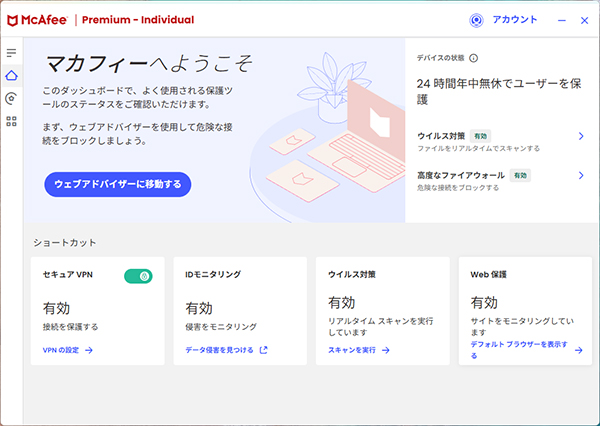This screenshot has height=426, width=600.
Task: Open the アカウント menu
Action: pyautogui.click(x=515, y=20)
